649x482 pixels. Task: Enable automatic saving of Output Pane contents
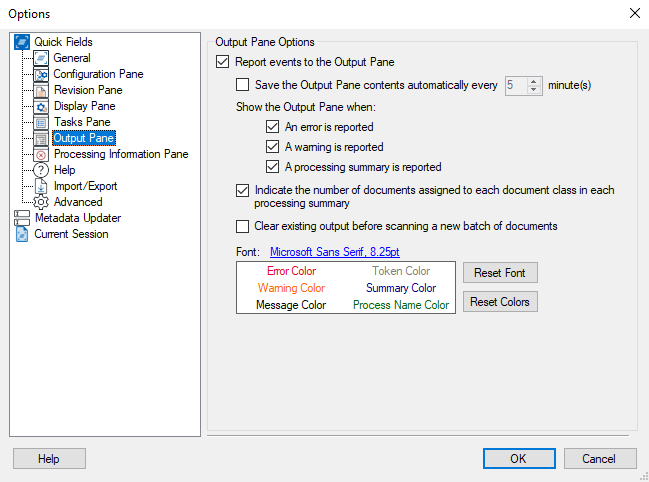pyautogui.click(x=242, y=85)
